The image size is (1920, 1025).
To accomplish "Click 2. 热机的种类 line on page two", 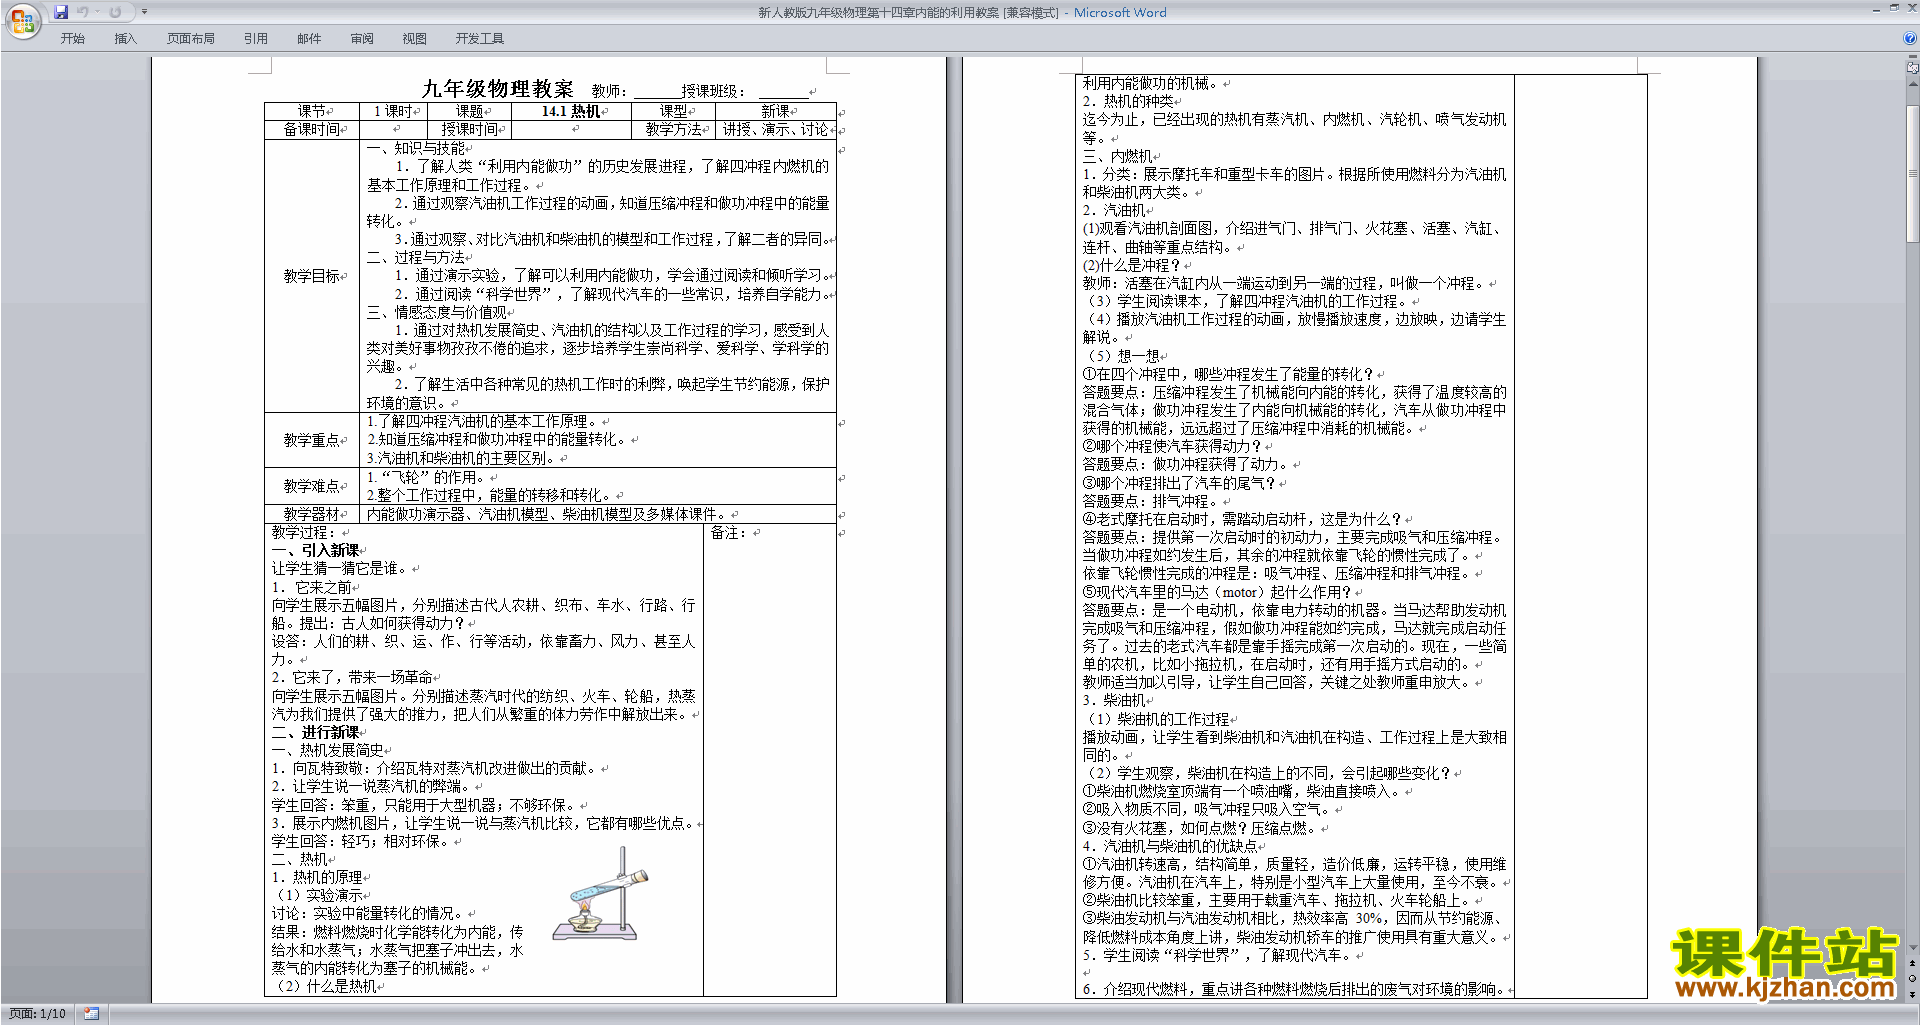I will click(1128, 101).
